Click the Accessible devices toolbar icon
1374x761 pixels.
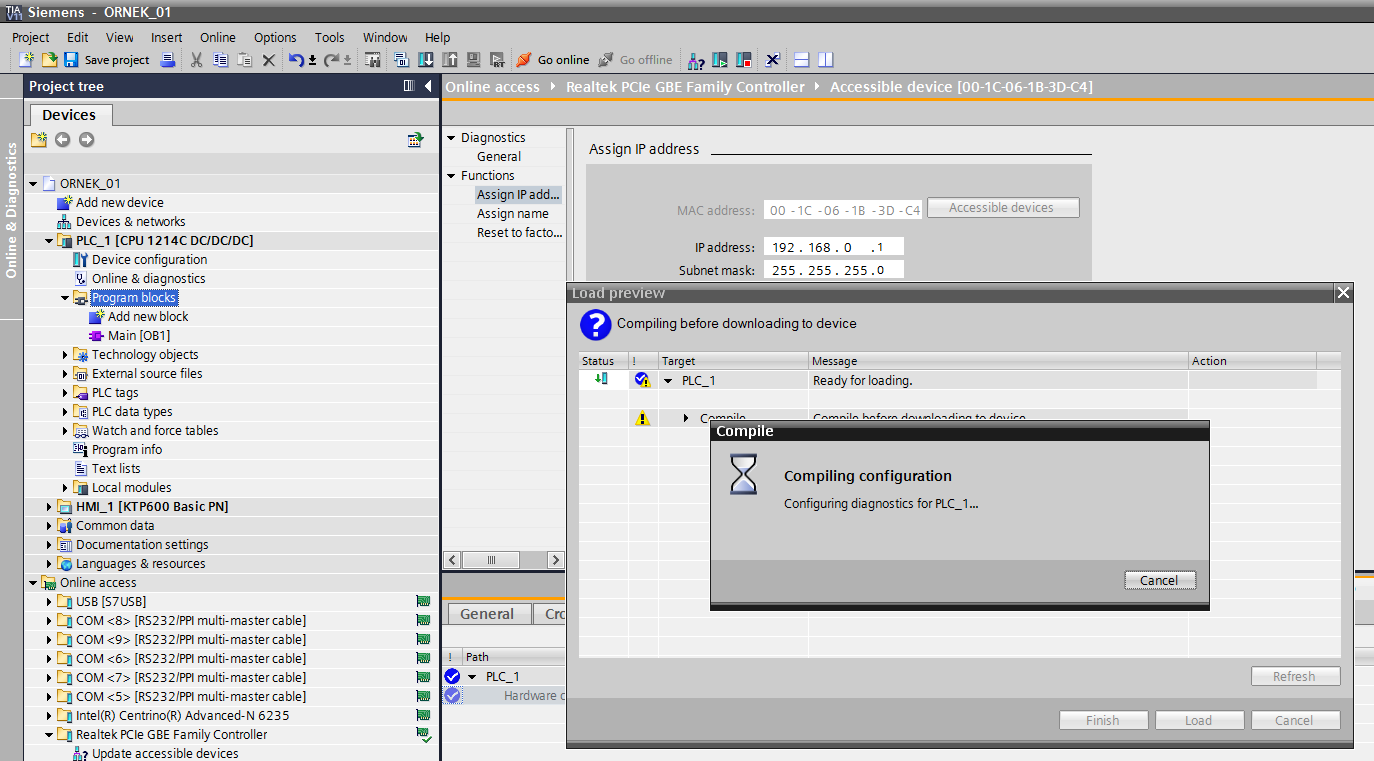coord(696,60)
